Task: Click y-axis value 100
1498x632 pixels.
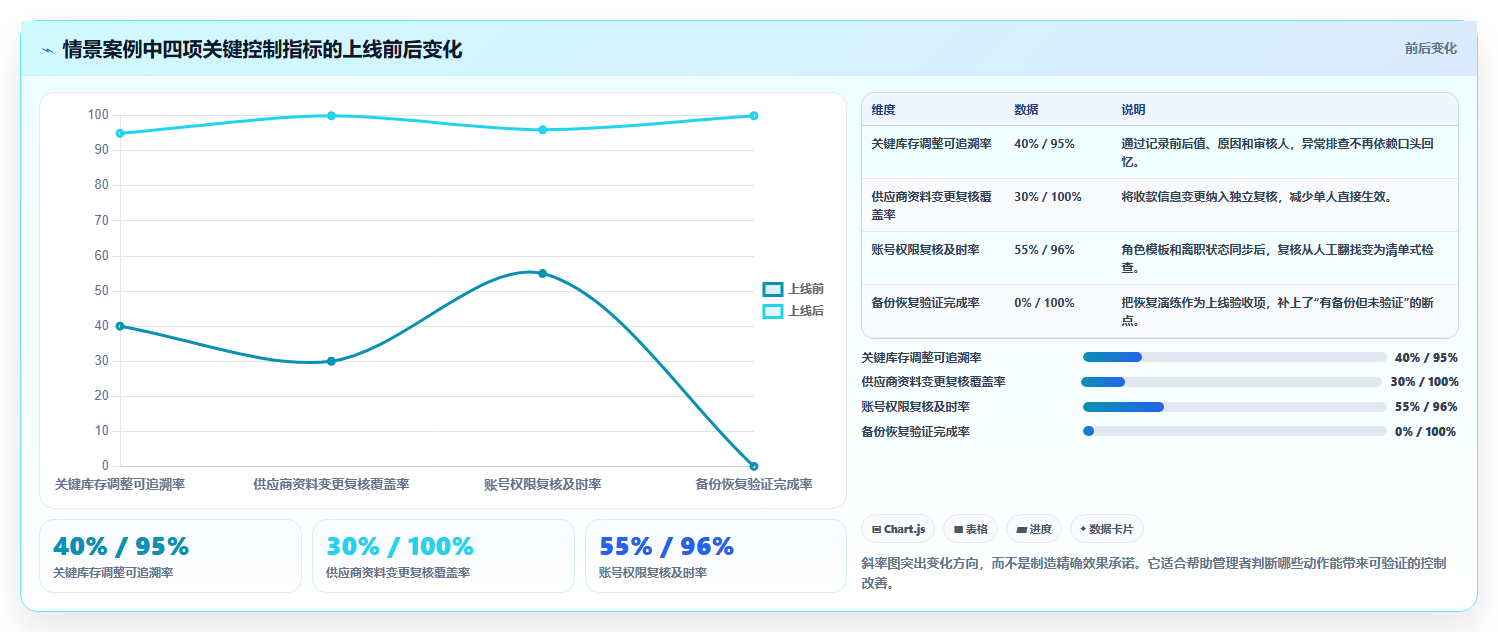Action: [98, 115]
